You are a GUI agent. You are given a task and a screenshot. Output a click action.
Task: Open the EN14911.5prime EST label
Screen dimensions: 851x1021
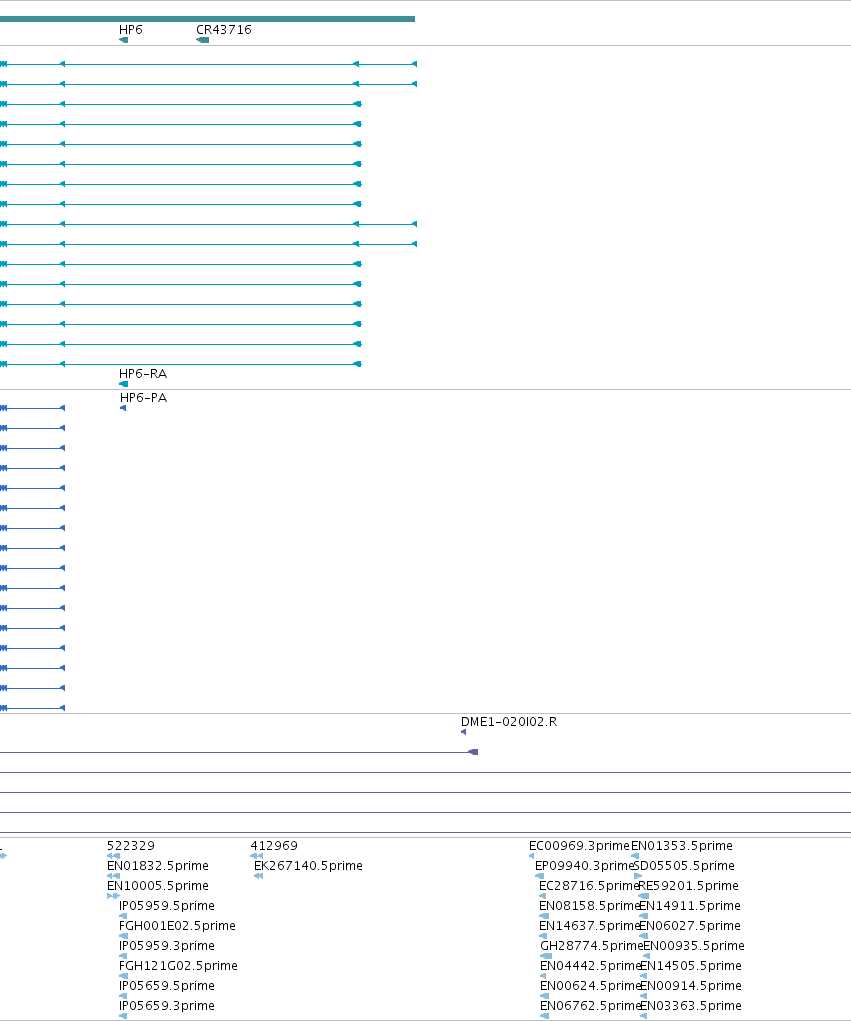(x=690, y=906)
